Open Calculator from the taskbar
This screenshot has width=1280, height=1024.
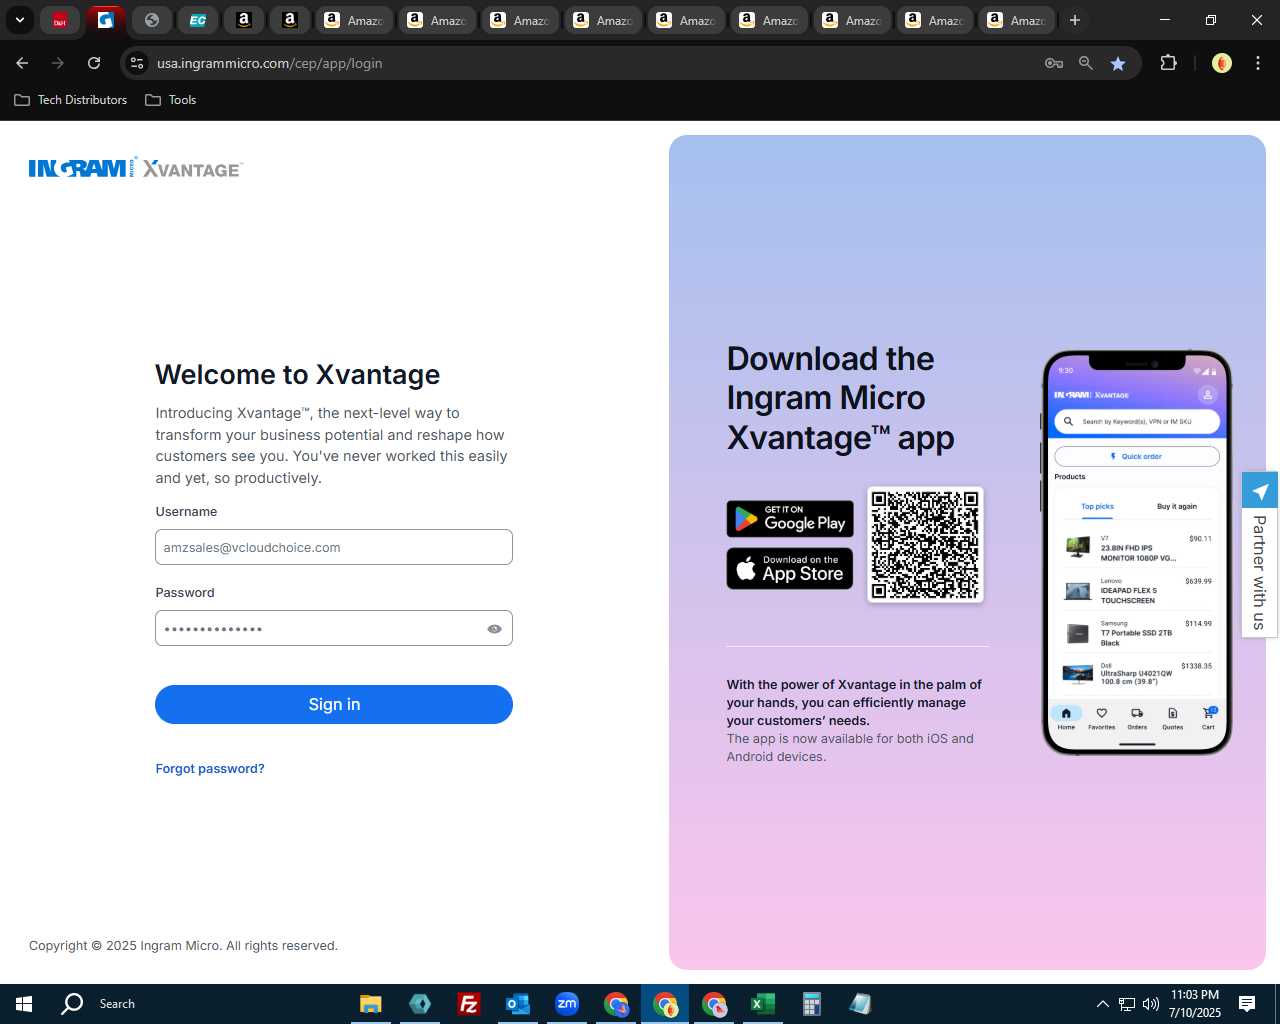coord(812,1004)
